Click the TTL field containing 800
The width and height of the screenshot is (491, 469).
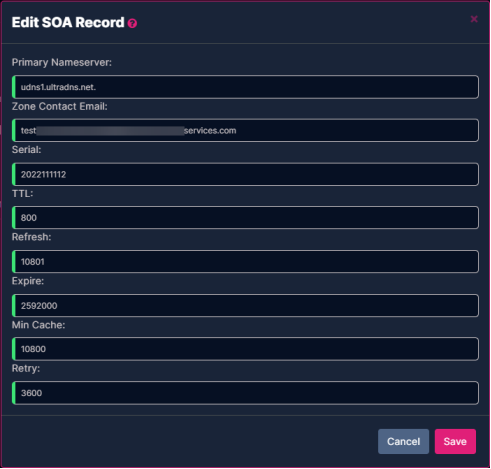pos(245,218)
